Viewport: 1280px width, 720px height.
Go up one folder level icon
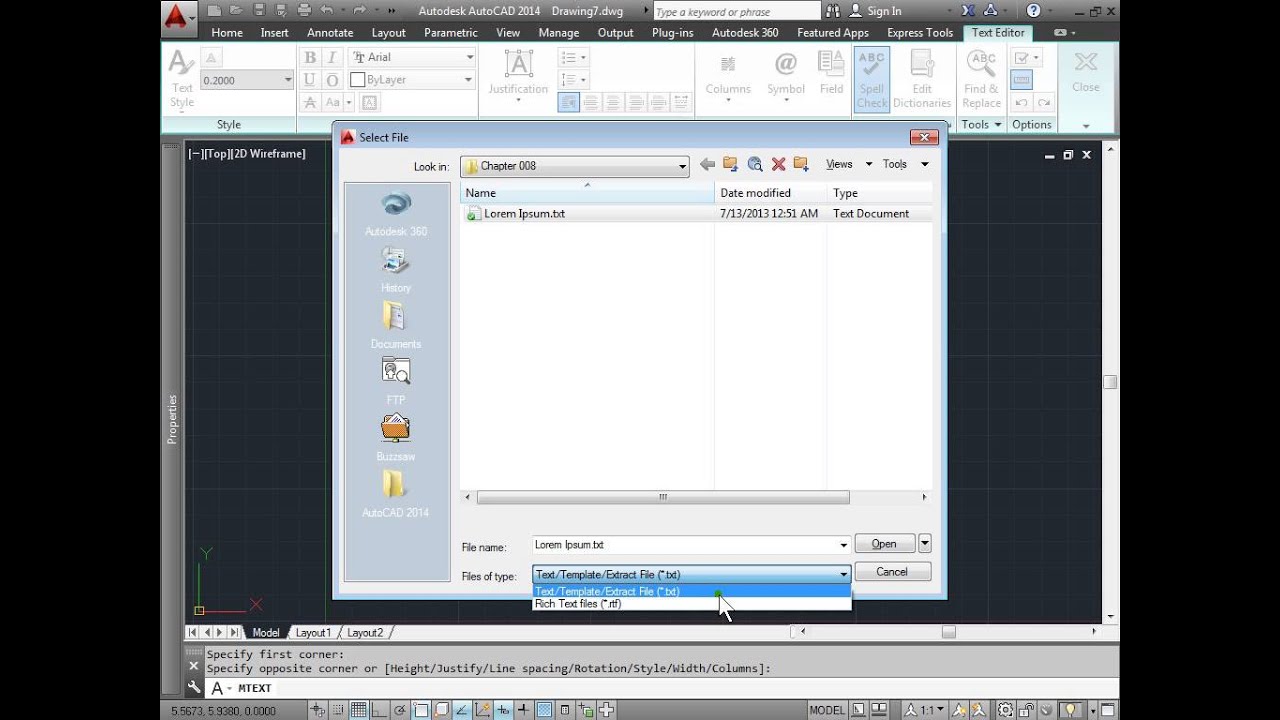click(x=731, y=165)
